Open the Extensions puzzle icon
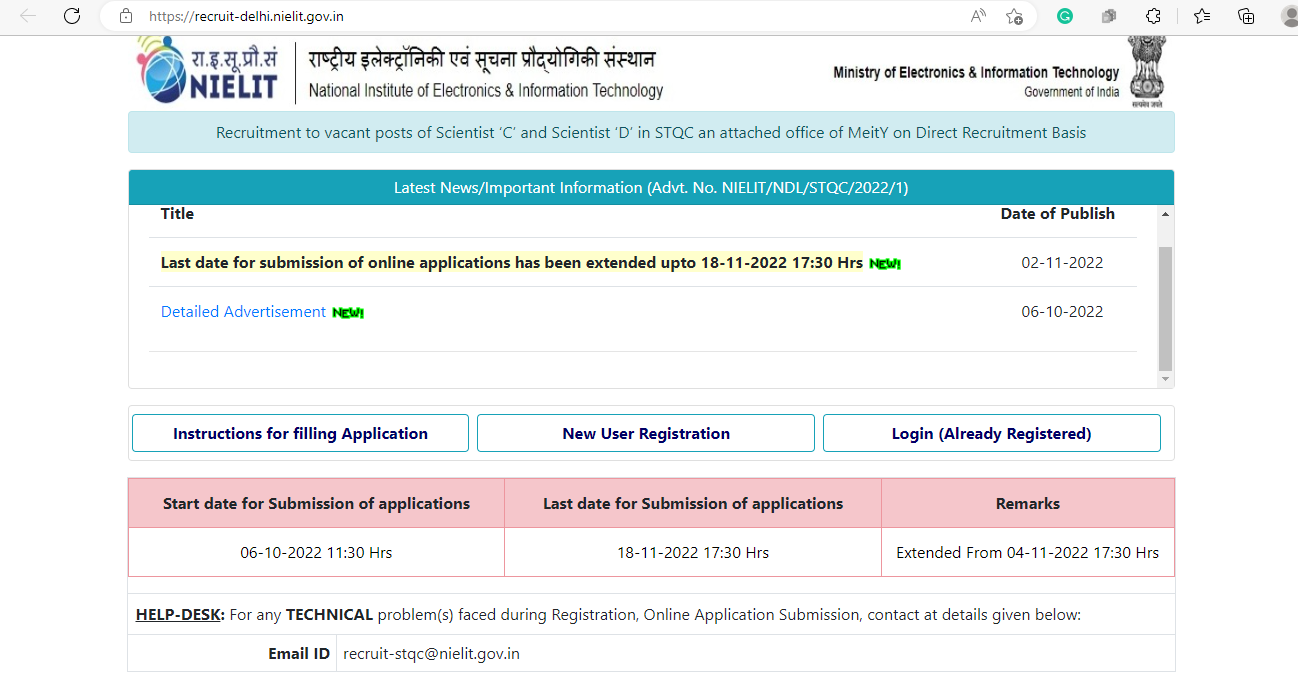This screenshot has width=1298, height=682. pyautogui.click(x=1153, y=16)
